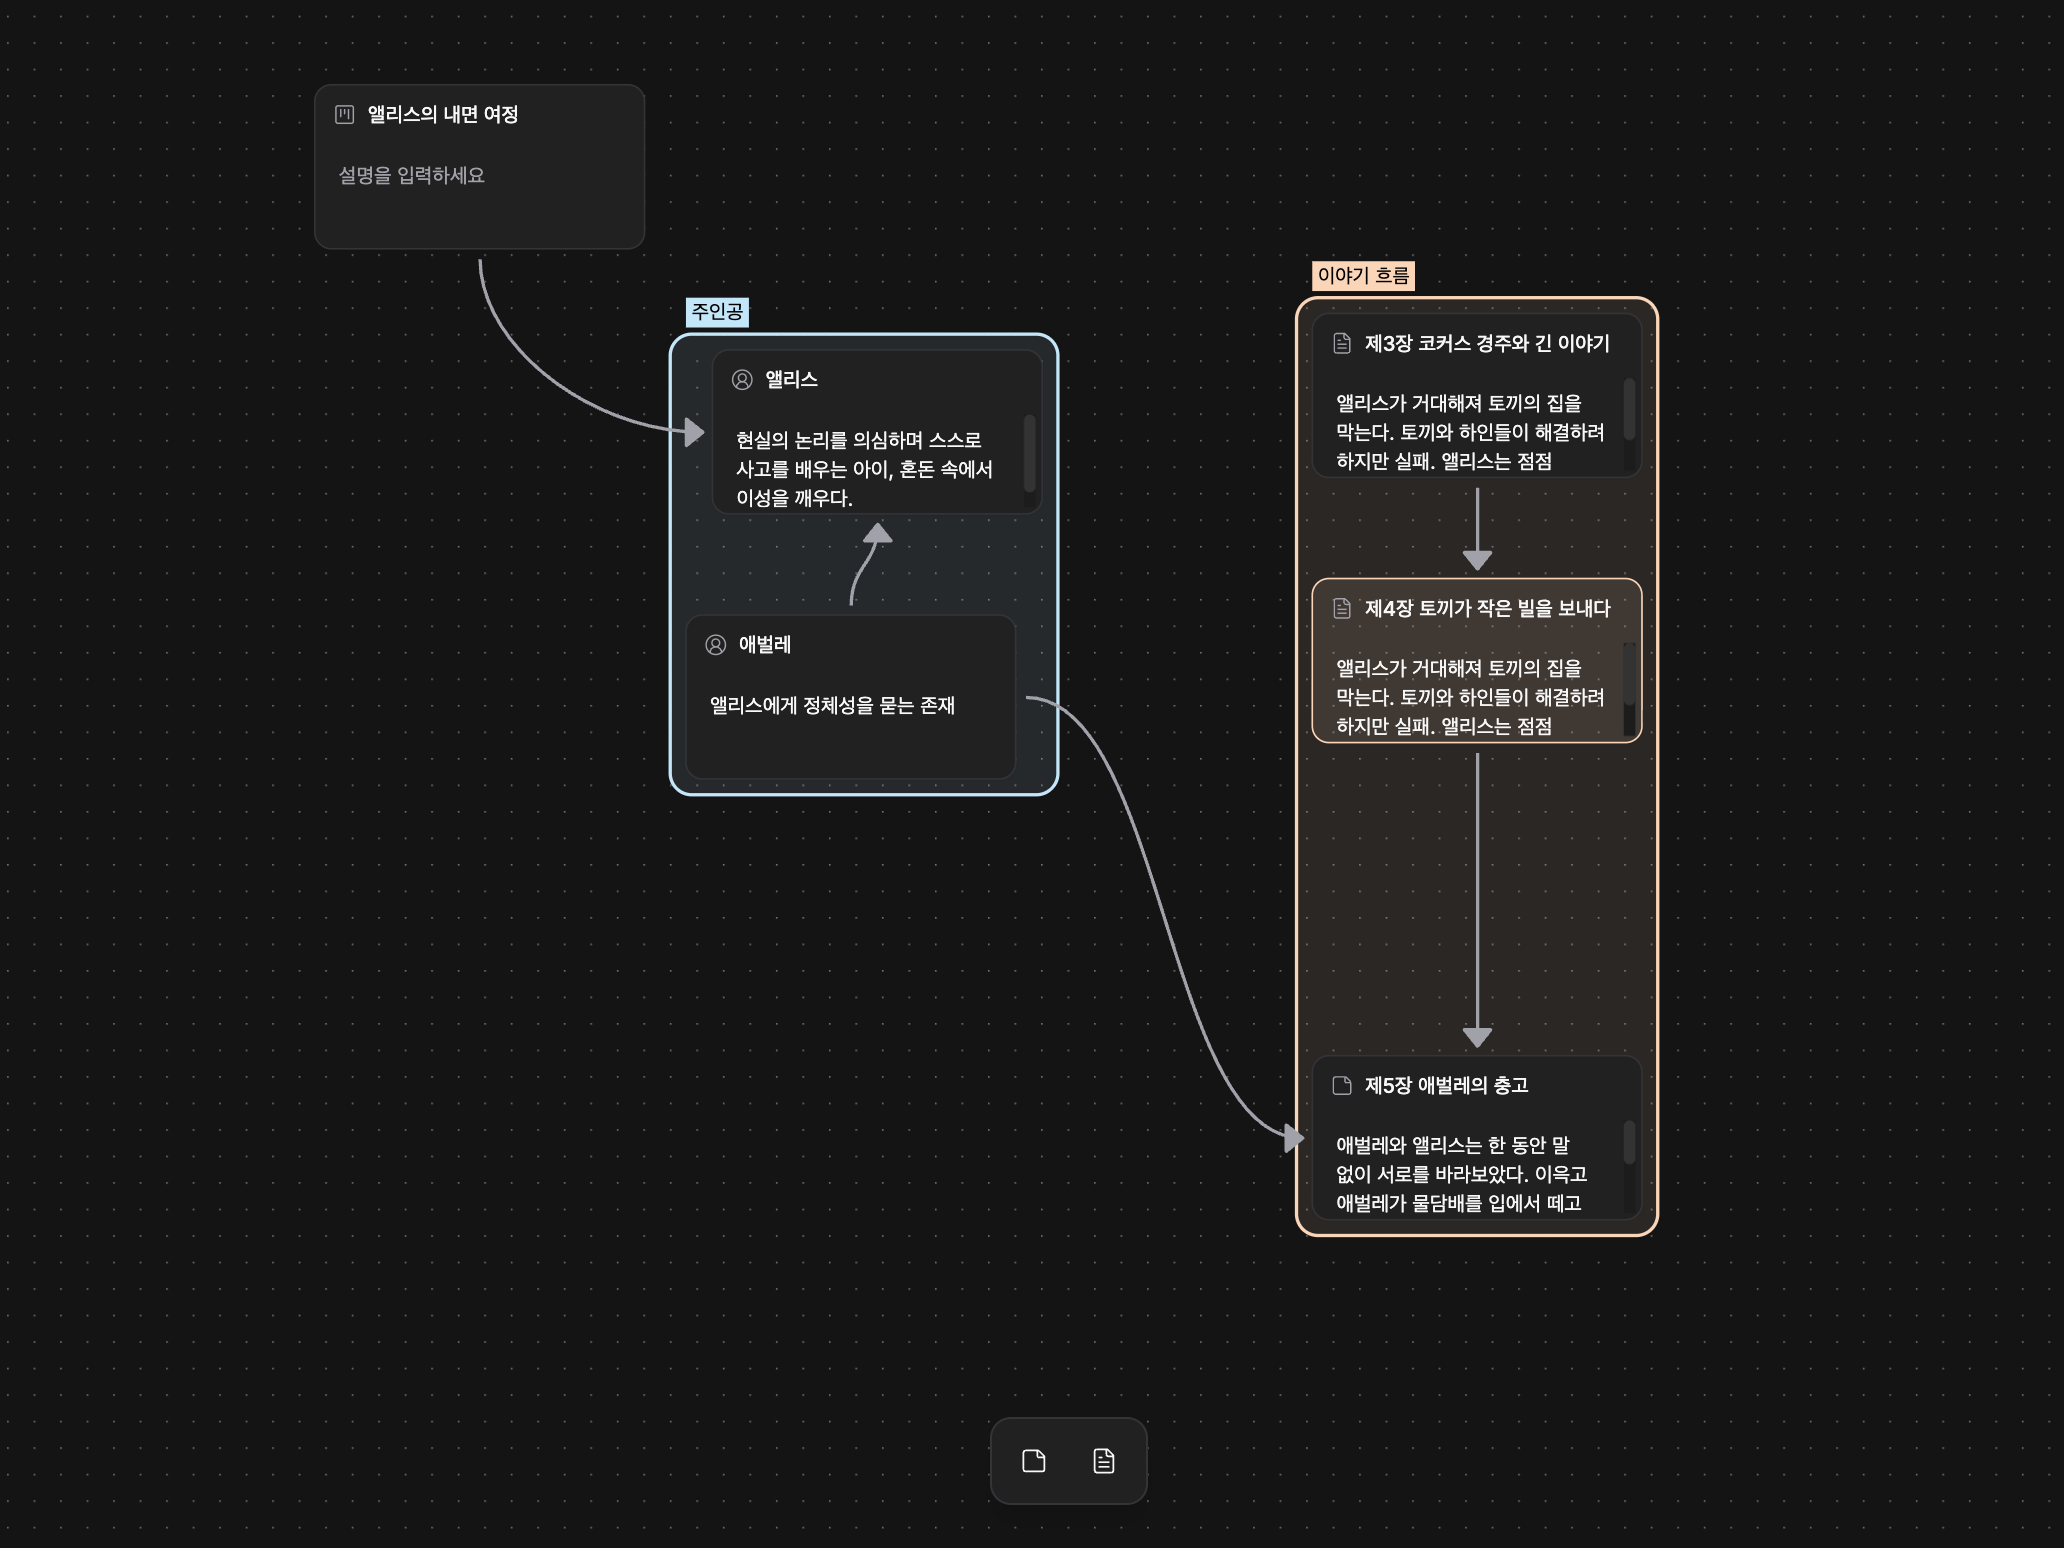Viewport: 2064px width, 1548px height.
Task: Click the person icon next to 애벌레
Action: [716, 645]
